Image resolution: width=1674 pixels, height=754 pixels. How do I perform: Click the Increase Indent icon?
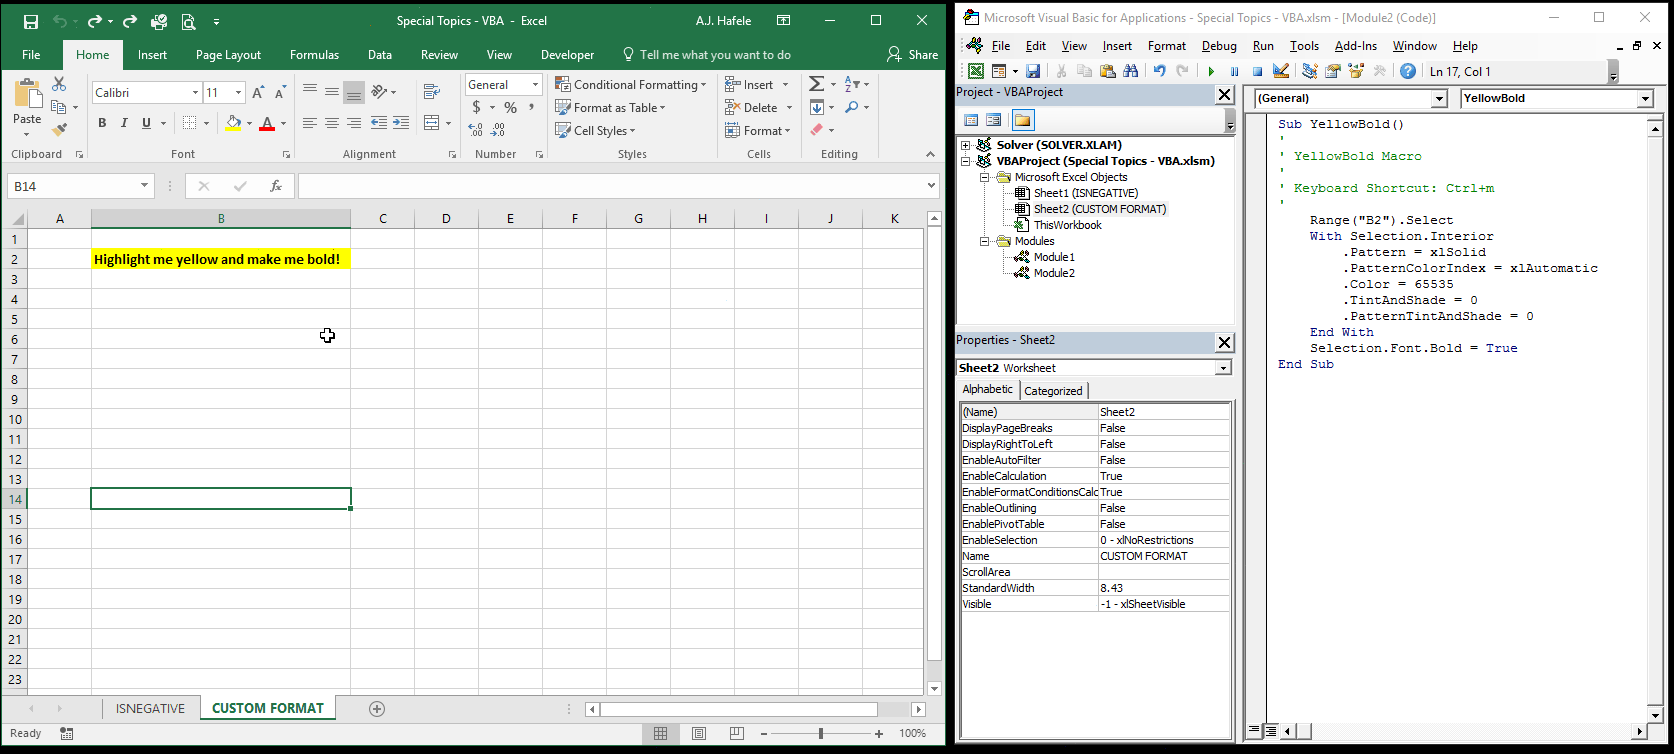[x=401, y=123]
